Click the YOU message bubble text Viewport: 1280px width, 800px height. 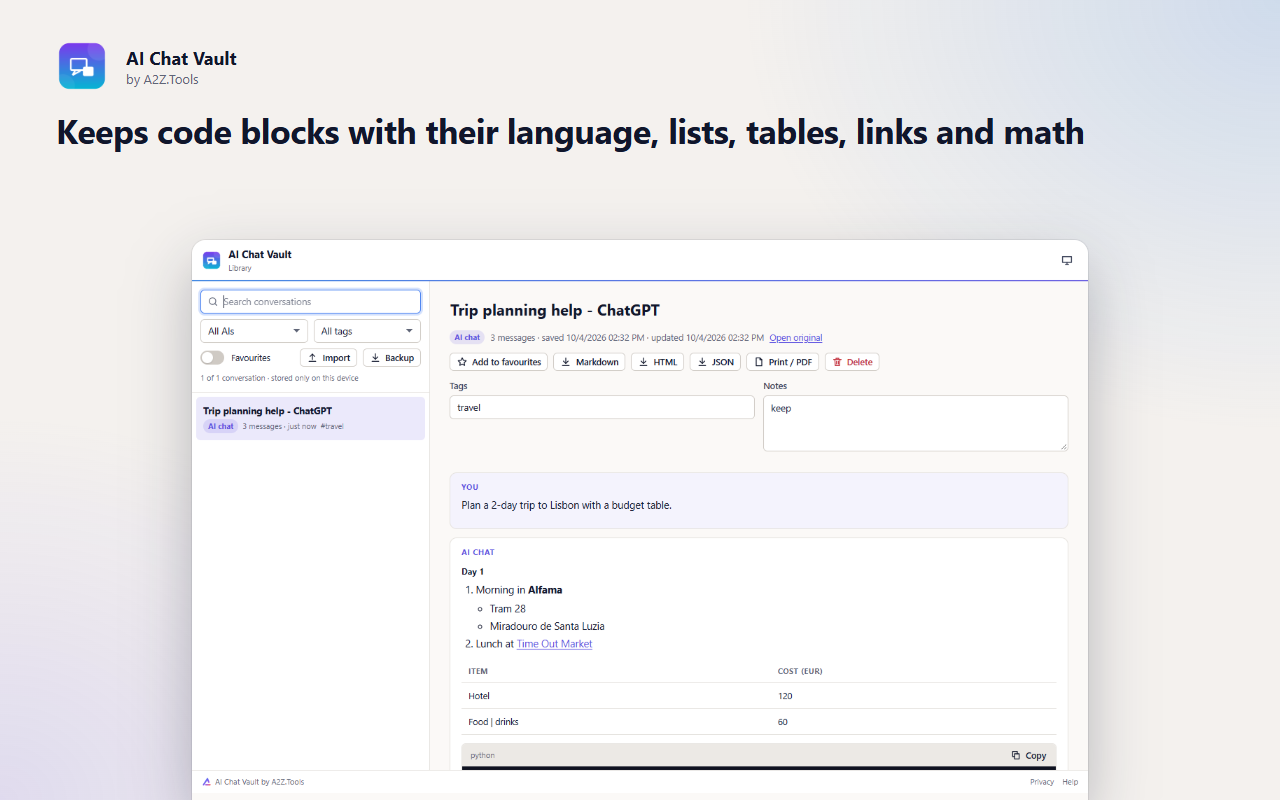566,505
